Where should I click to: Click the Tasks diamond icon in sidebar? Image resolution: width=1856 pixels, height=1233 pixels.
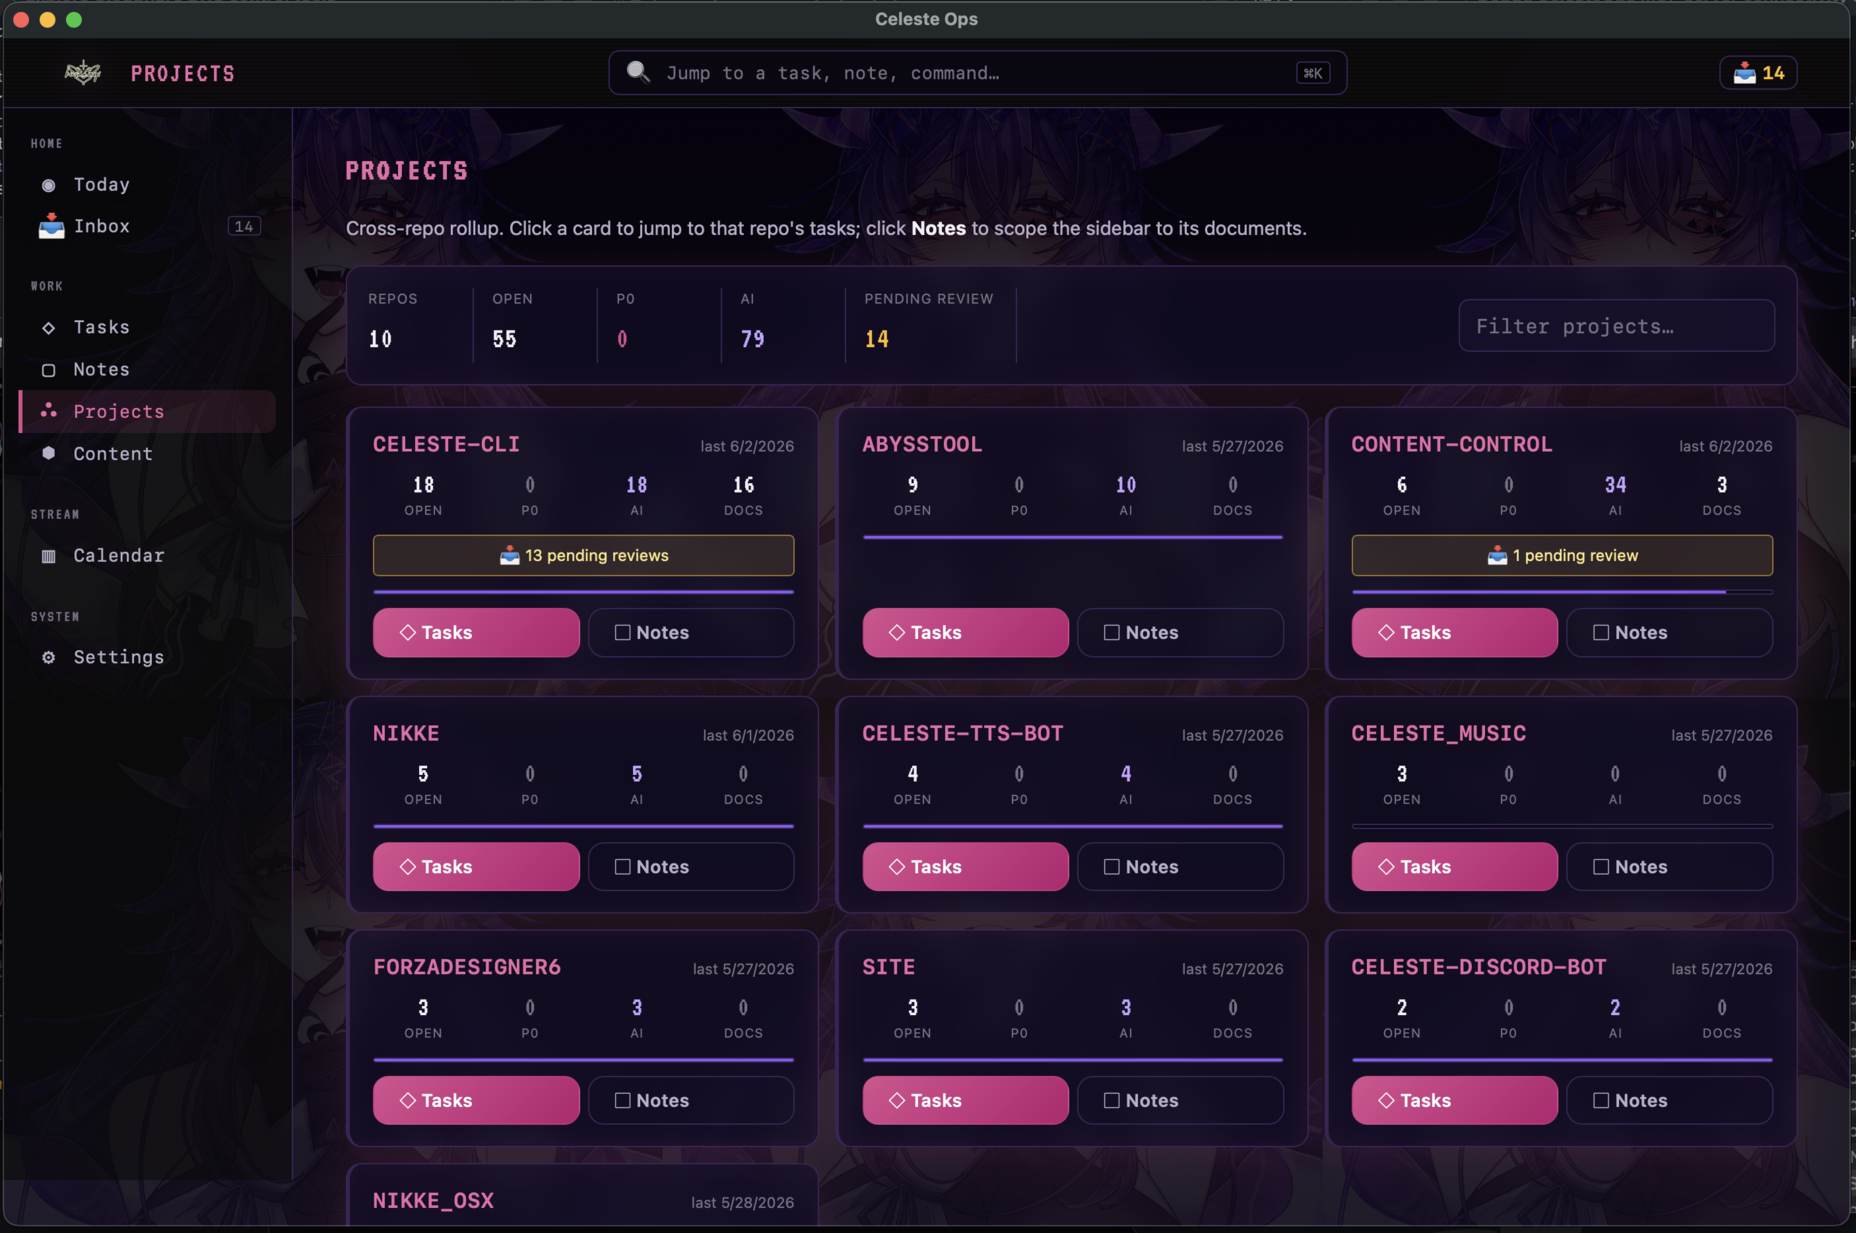click(x=48, y=328)
